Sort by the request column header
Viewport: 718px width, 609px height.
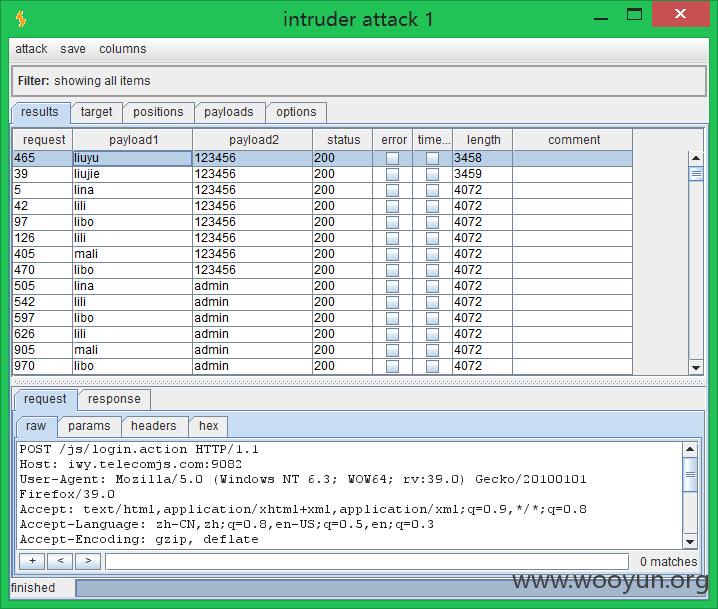[43, 140]
